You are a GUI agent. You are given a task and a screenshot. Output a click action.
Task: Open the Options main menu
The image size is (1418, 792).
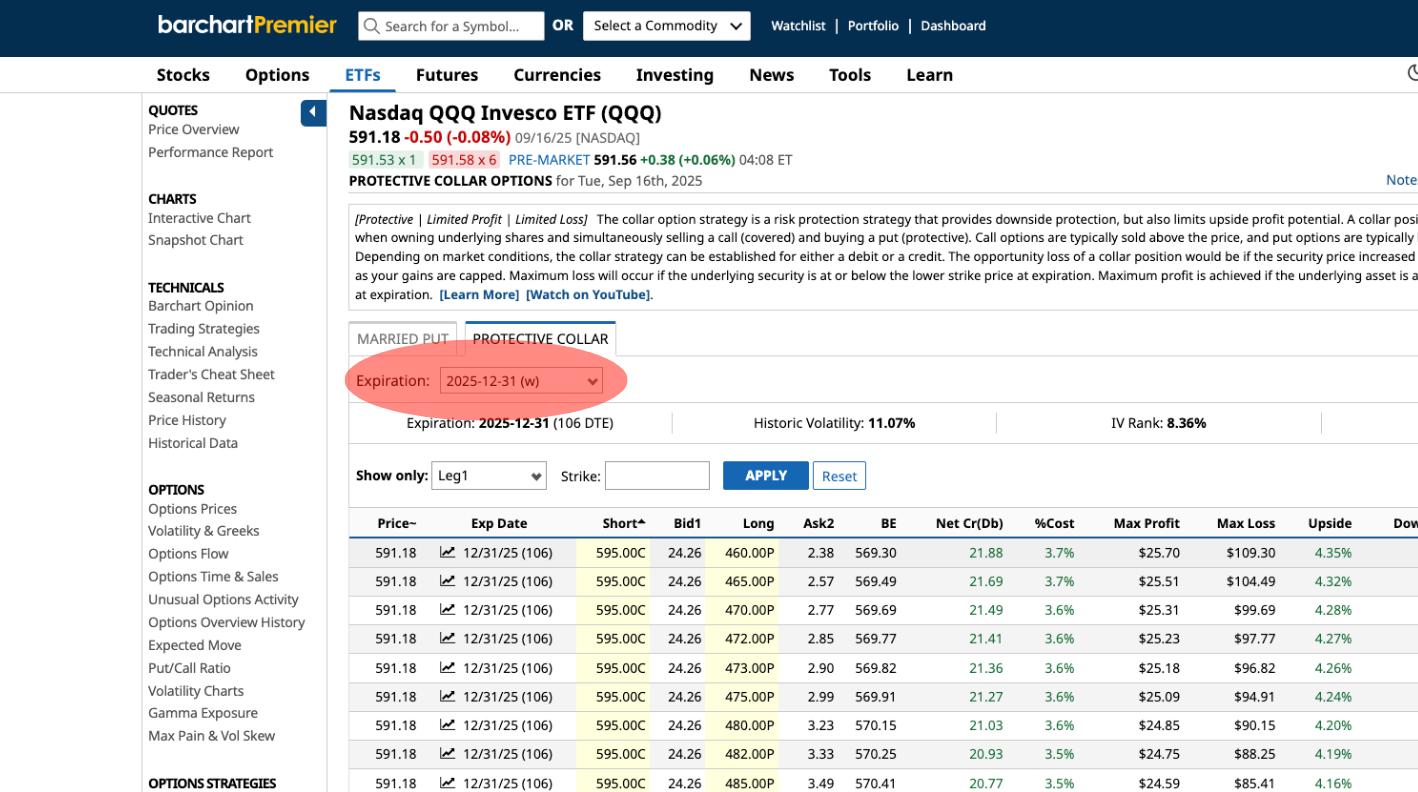(x=277, y=75)
